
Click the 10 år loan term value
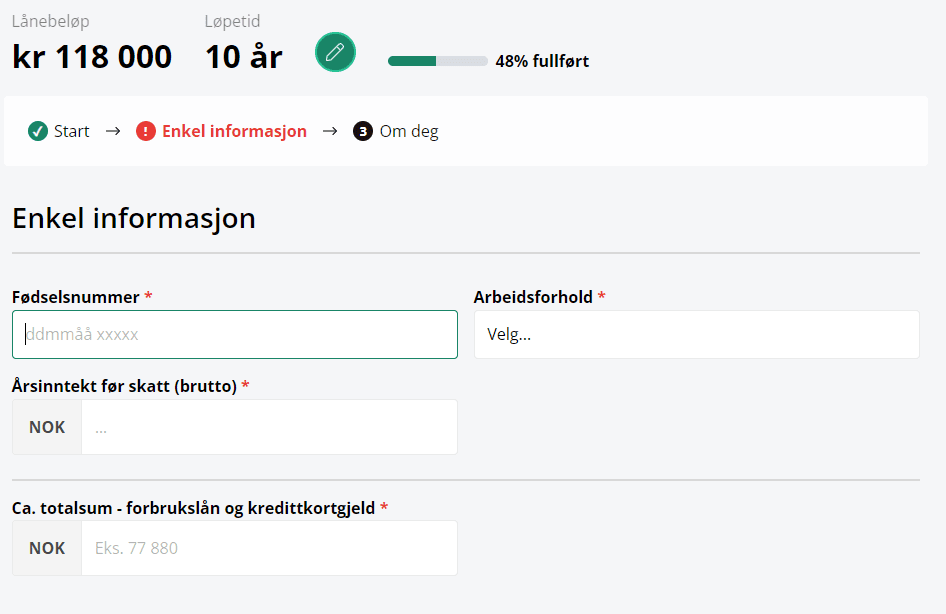tap(244, 57)
